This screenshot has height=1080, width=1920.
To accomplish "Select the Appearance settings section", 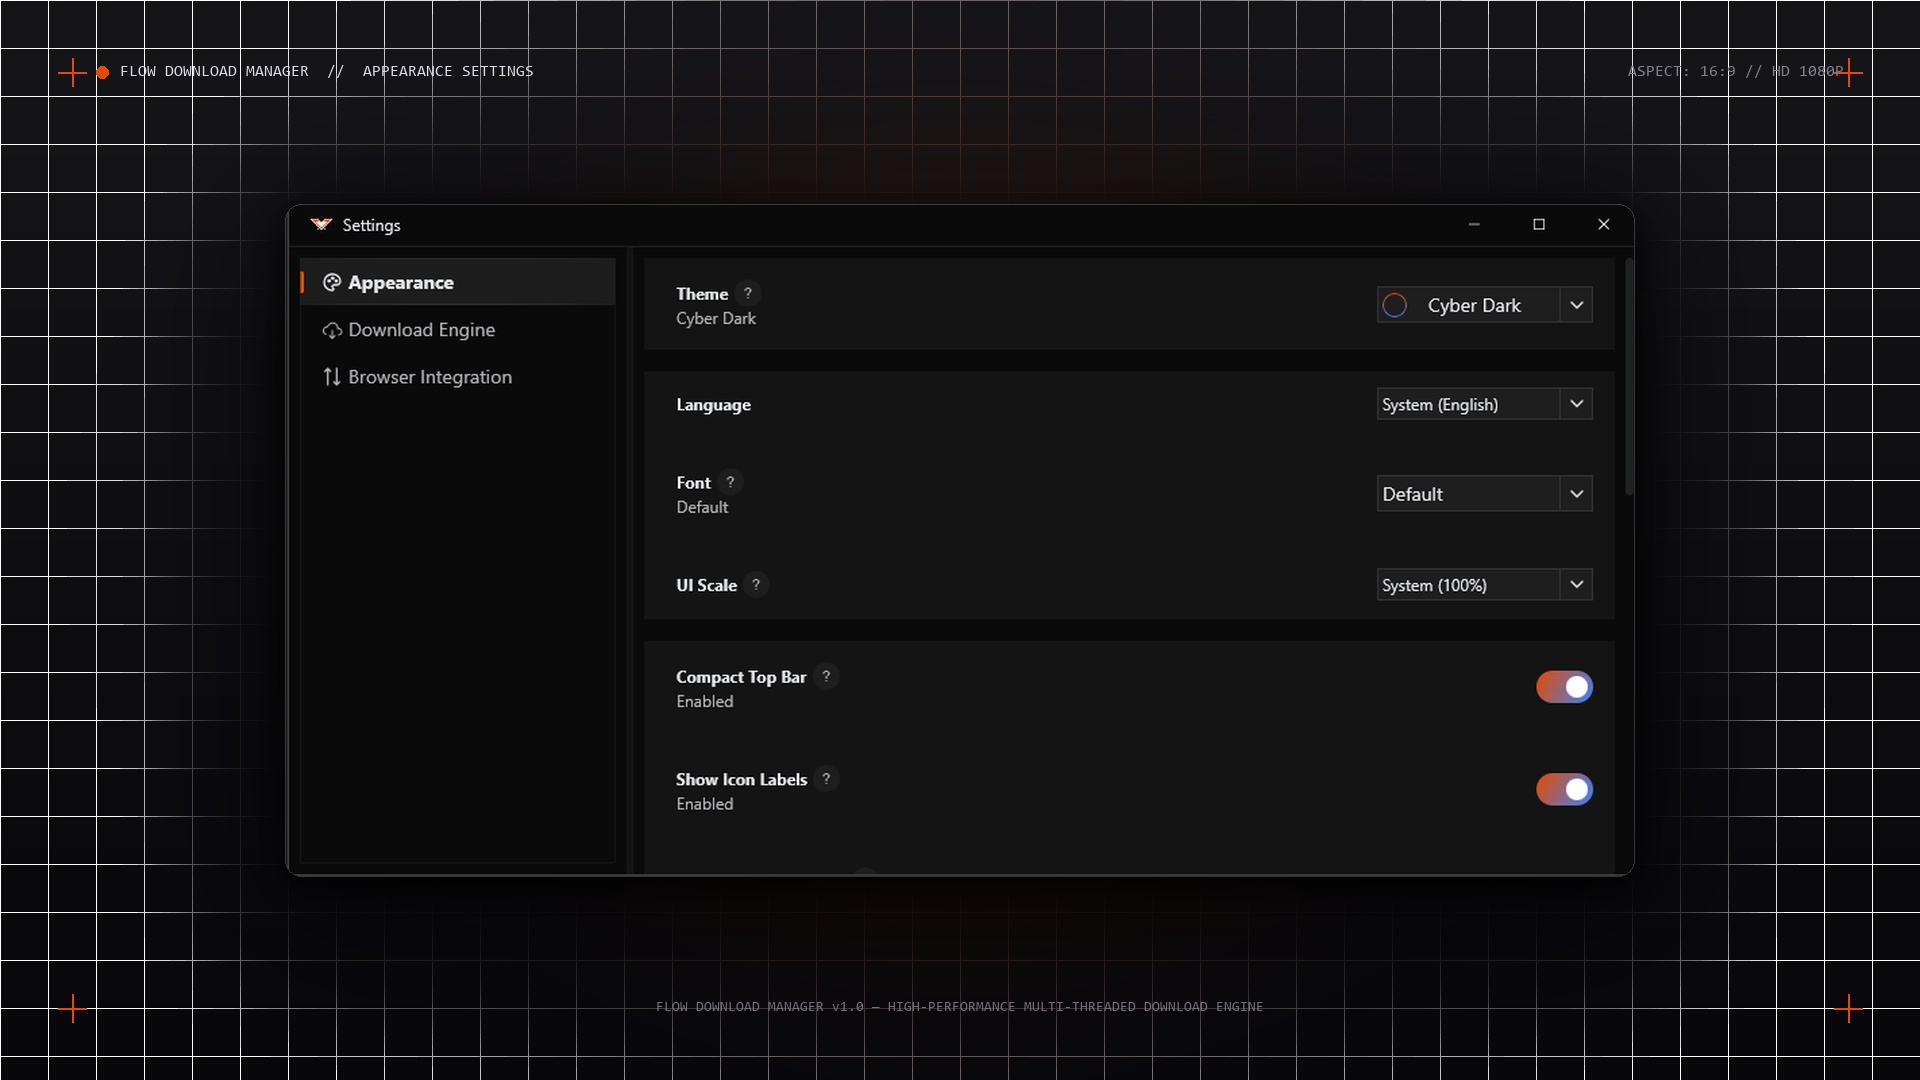I will click(x=458, y=283).
